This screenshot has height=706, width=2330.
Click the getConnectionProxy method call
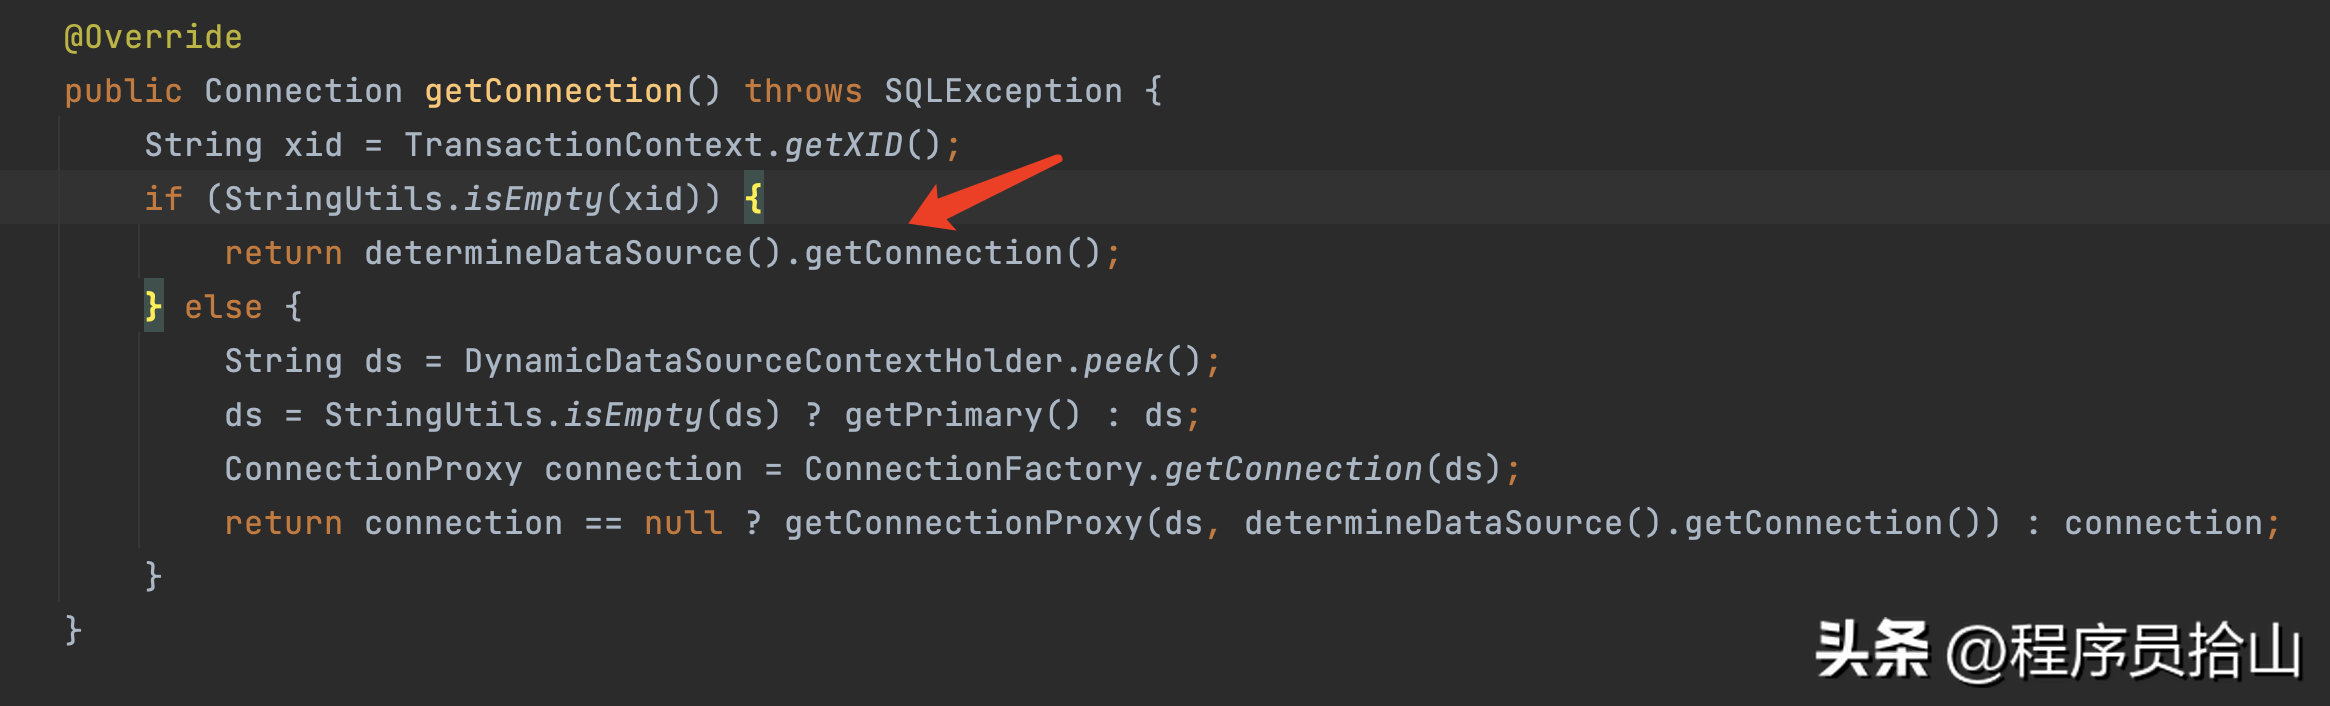[963, 523]
